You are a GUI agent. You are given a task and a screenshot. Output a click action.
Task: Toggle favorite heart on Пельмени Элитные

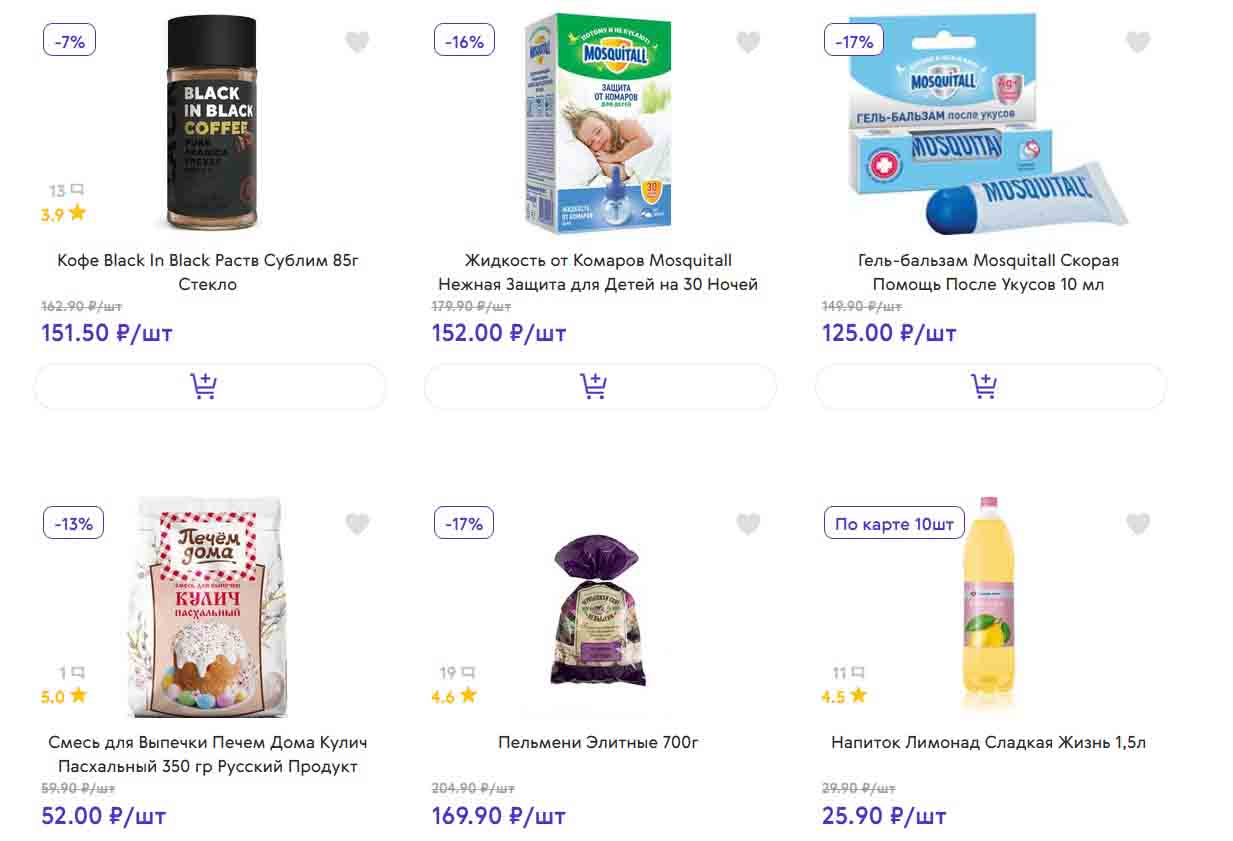coord(748,524)
